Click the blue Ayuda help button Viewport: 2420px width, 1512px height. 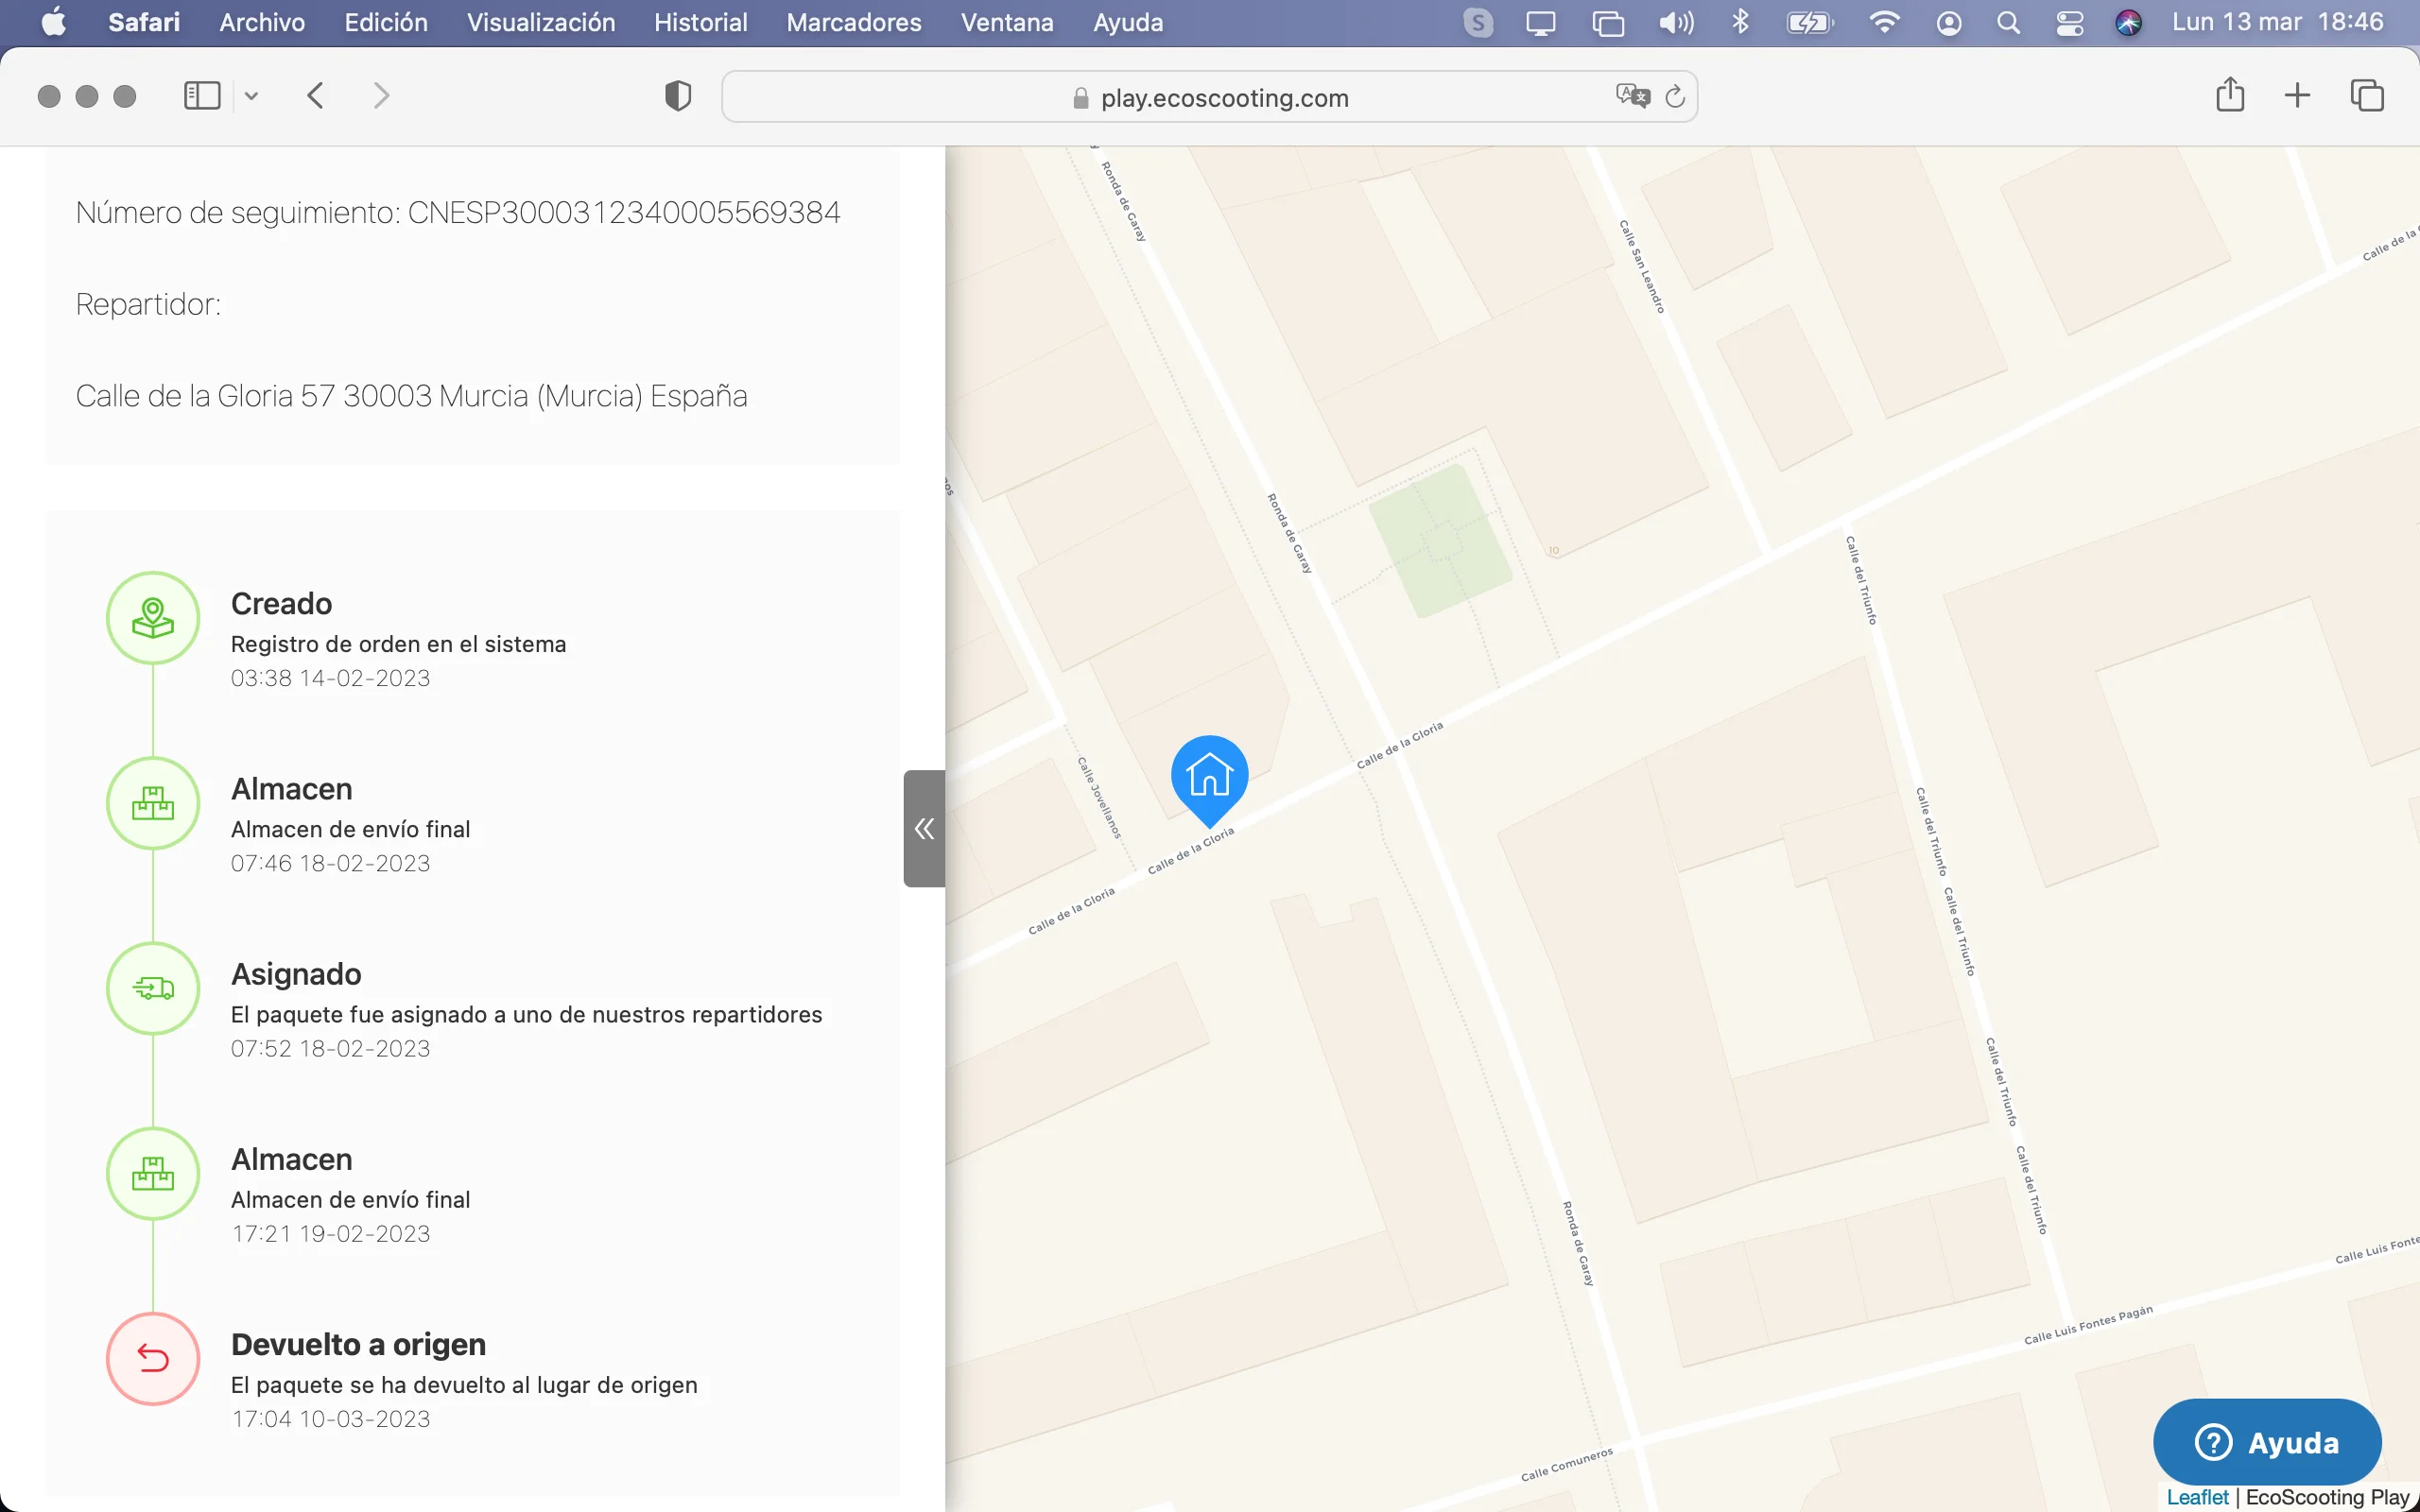2266,1442
